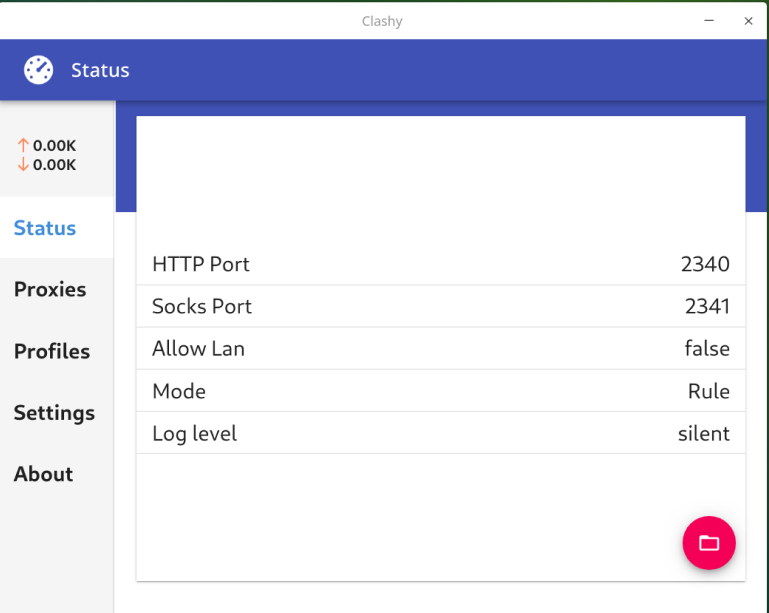Click the silent log level value

(703, 433)
